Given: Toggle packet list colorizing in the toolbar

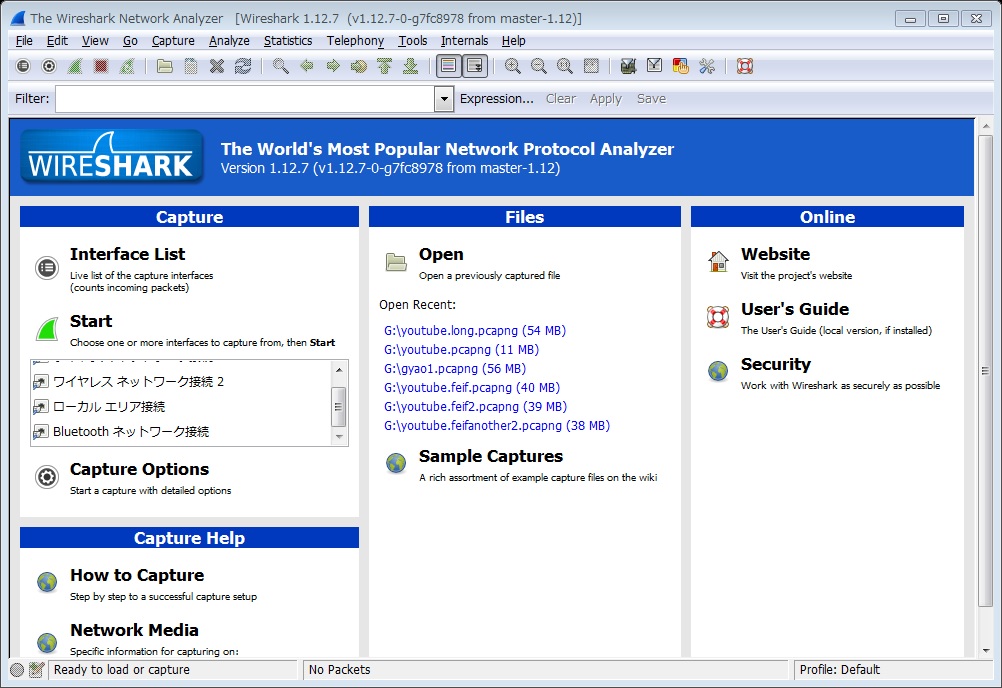Looking at the screenshot, I should [449, 66].
